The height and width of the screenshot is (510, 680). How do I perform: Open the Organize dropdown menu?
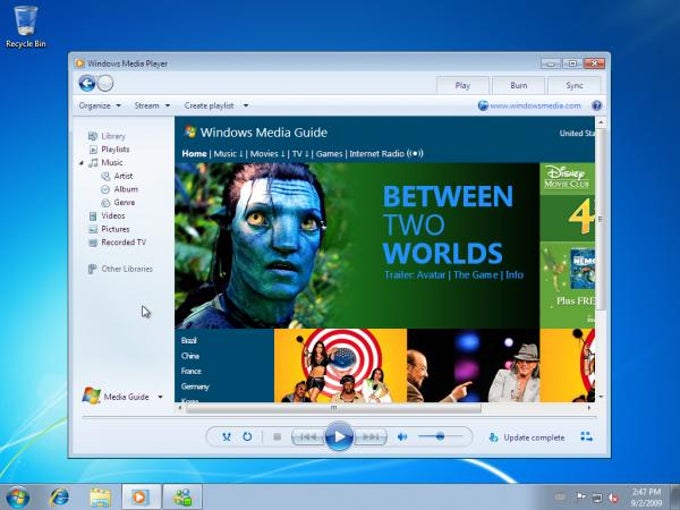tap(100, 105)
